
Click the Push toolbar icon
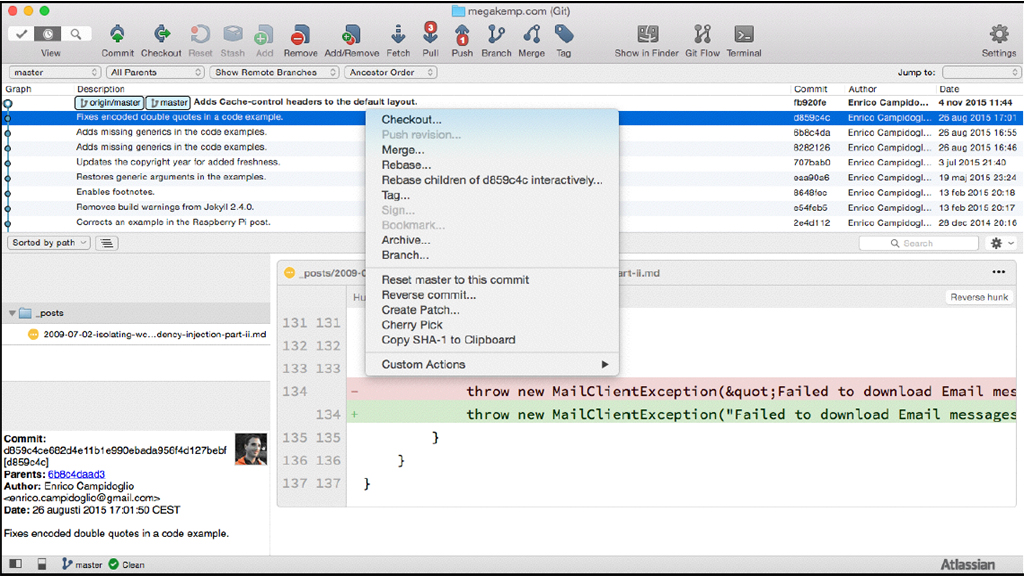click(462, 36)
